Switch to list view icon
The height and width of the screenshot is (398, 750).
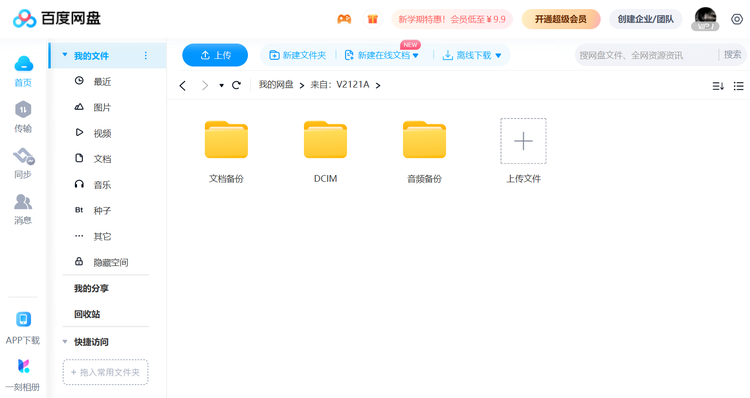(739, 86)
